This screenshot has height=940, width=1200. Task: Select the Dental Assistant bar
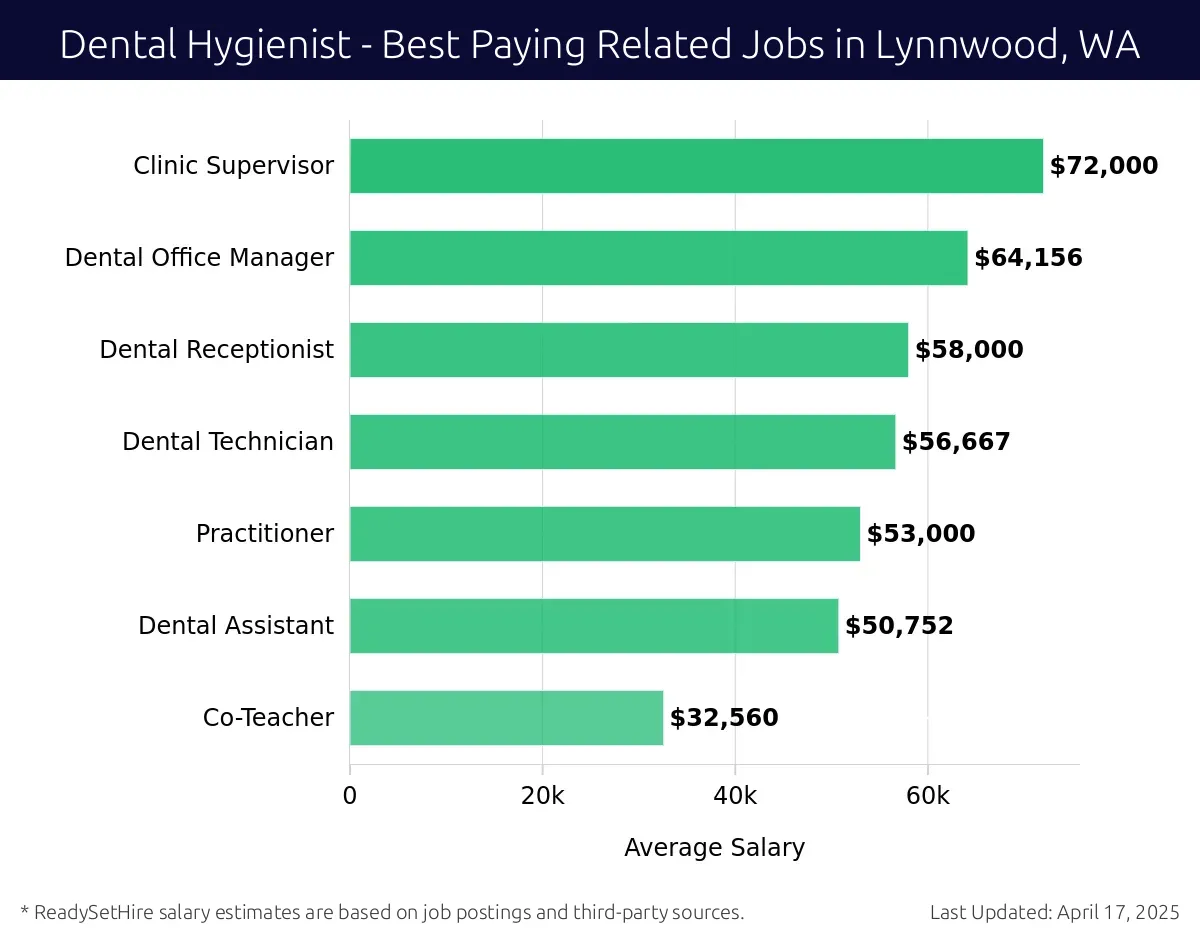[594, 626]
